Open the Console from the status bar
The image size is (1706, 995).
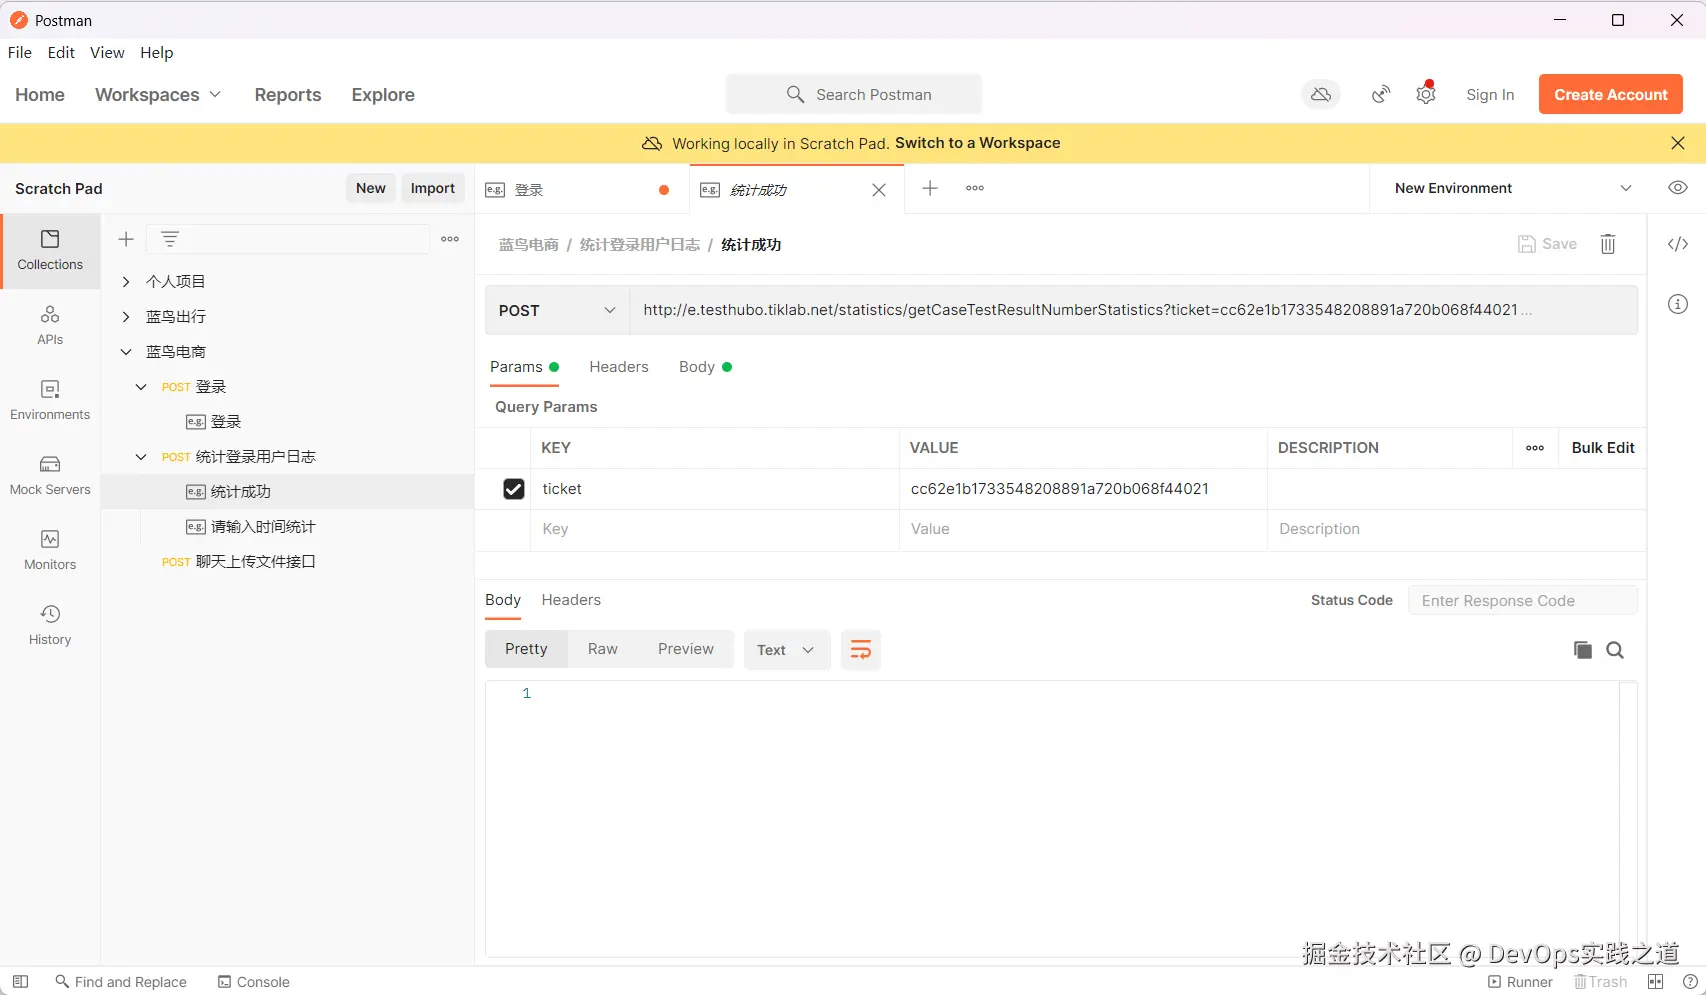pos(254,982)
